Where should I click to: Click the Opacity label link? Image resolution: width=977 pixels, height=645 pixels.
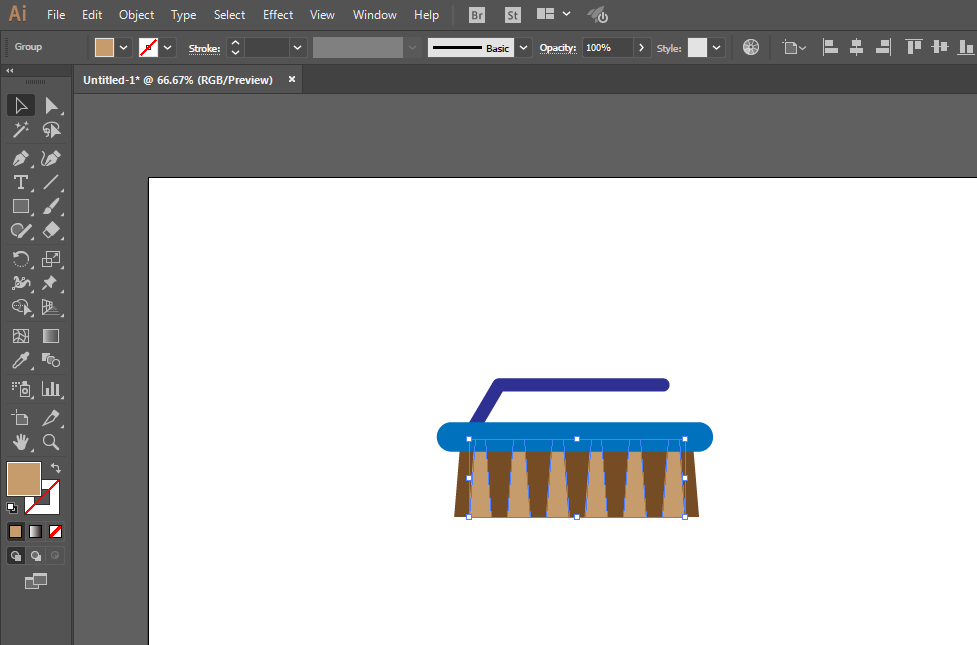[x=557, y=48]
